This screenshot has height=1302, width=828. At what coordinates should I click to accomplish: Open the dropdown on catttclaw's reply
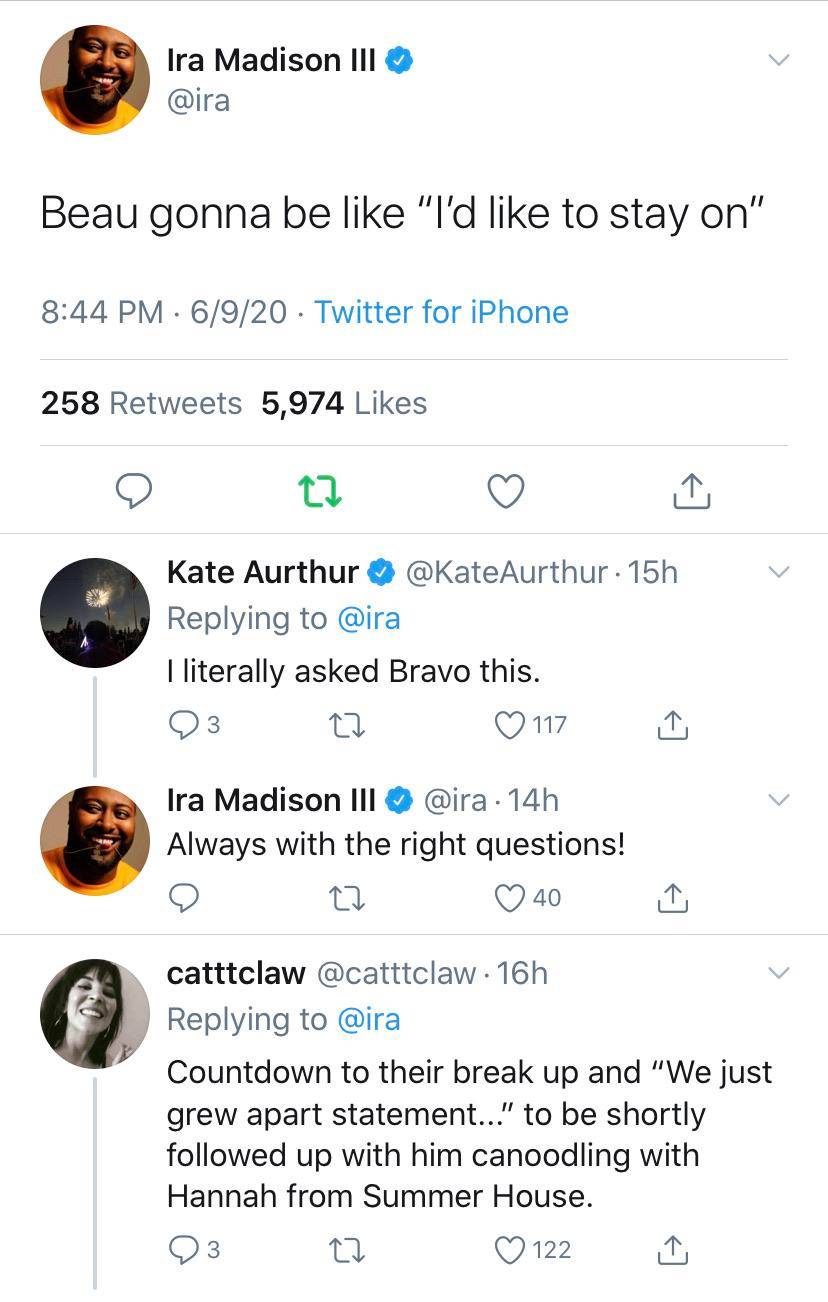[x=779, y=971]
